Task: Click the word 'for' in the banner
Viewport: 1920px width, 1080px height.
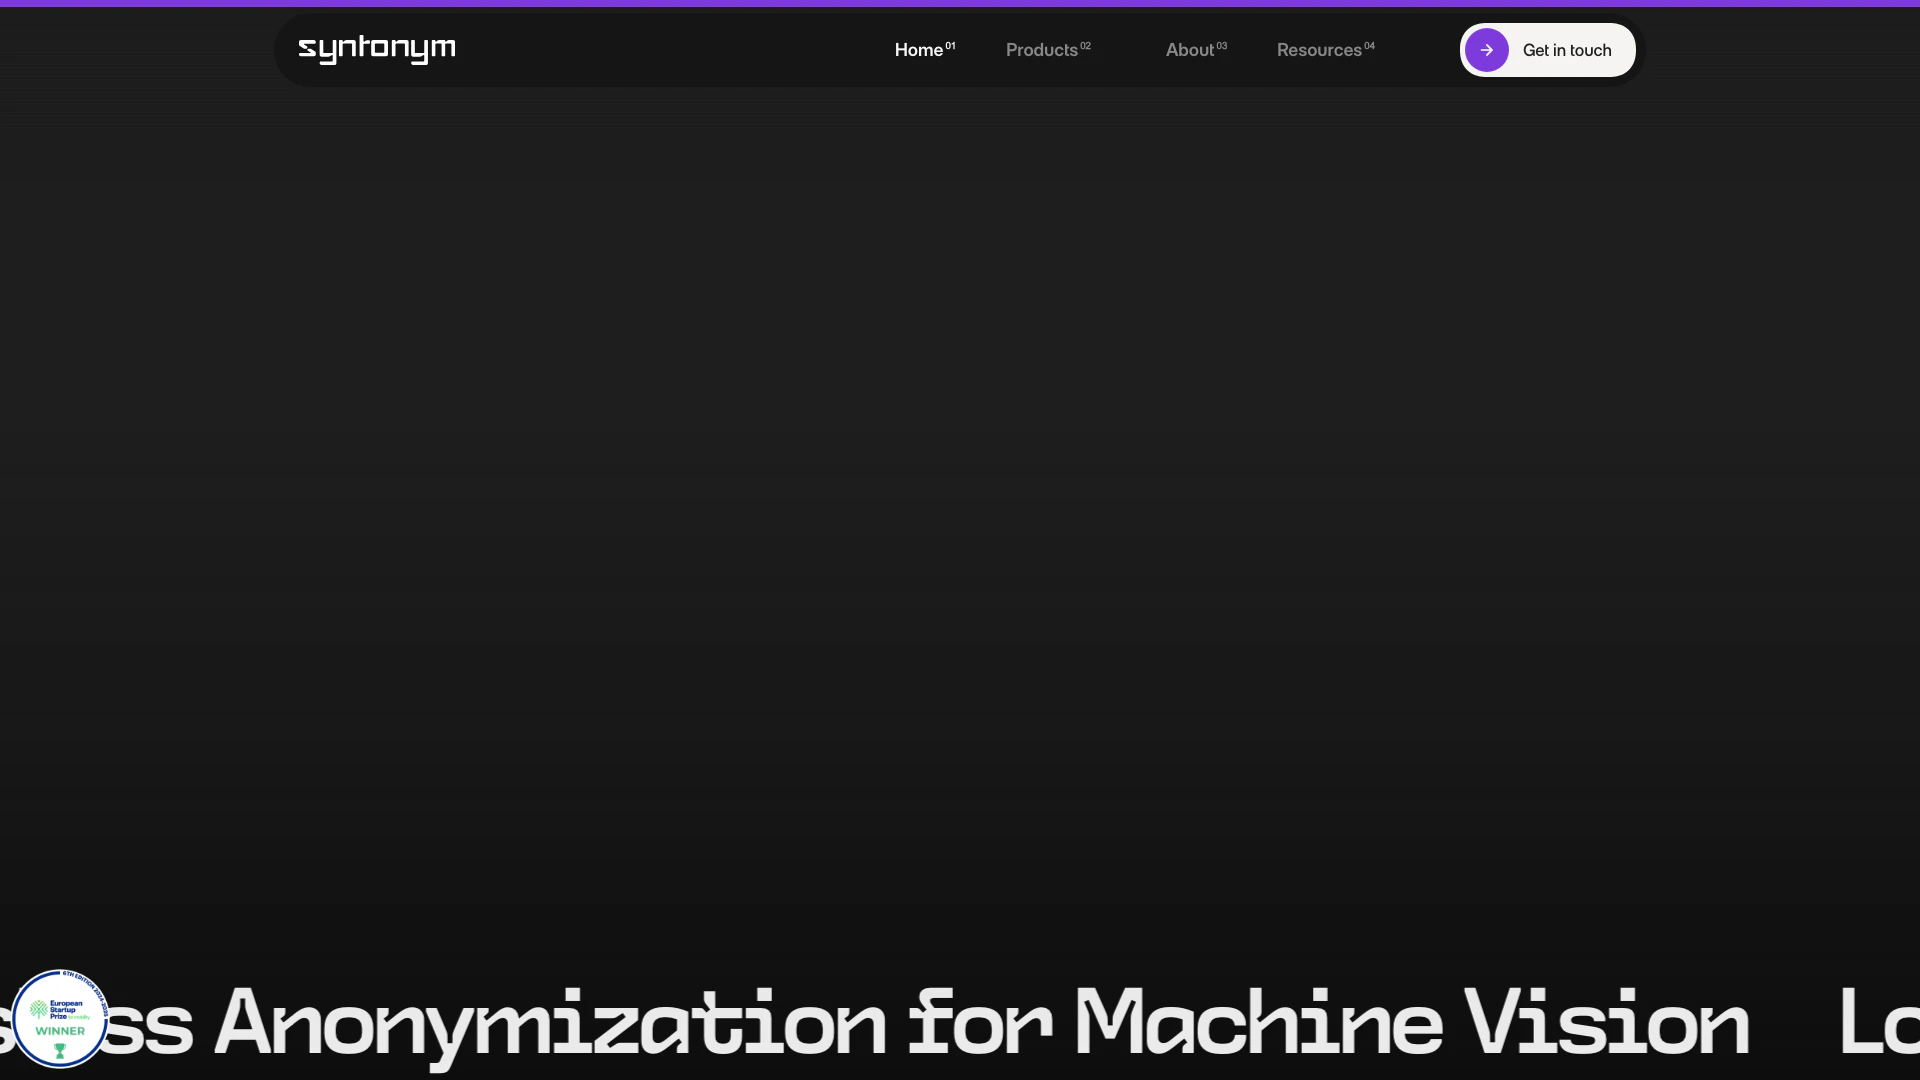Action: coord(979,1023)
